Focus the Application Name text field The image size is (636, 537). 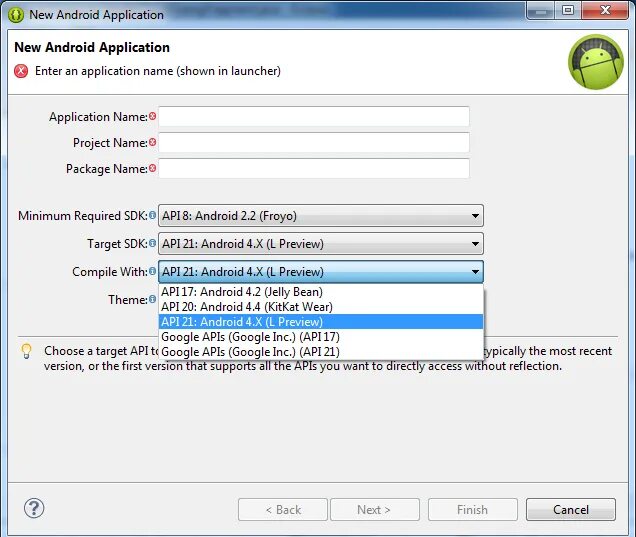click(314, 117)
